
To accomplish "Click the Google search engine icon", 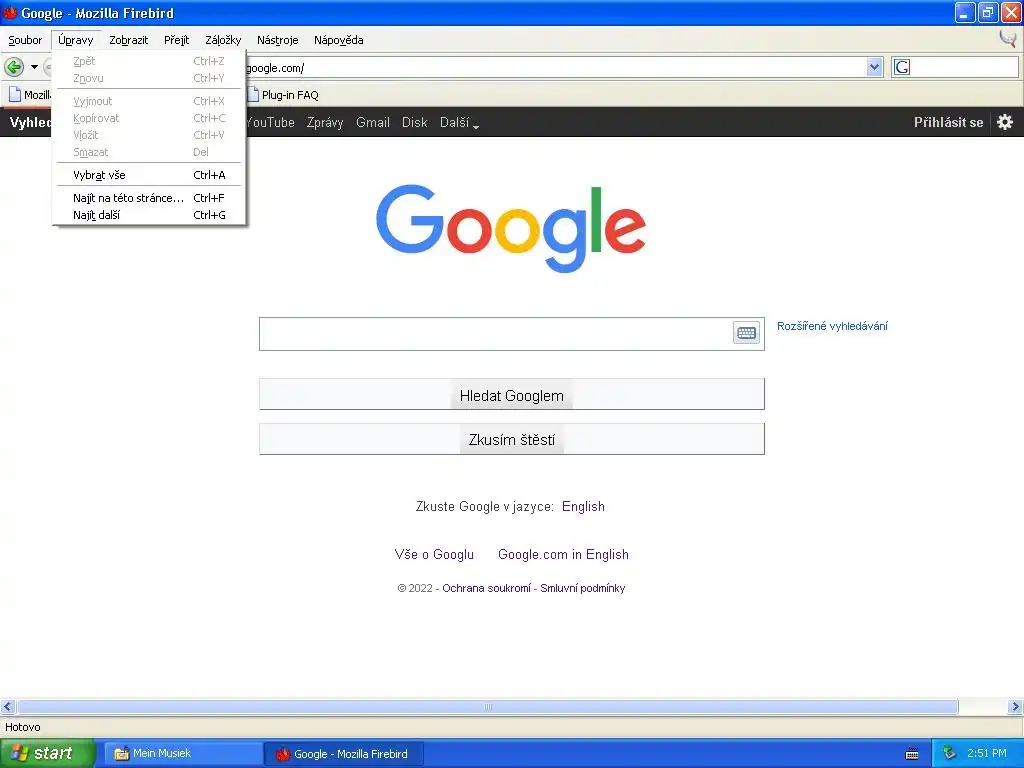I will (902, 67).
